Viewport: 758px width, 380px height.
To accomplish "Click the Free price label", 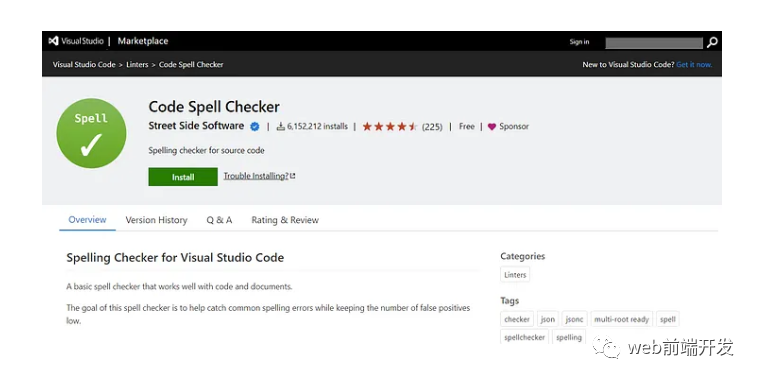I will point(466,126).
